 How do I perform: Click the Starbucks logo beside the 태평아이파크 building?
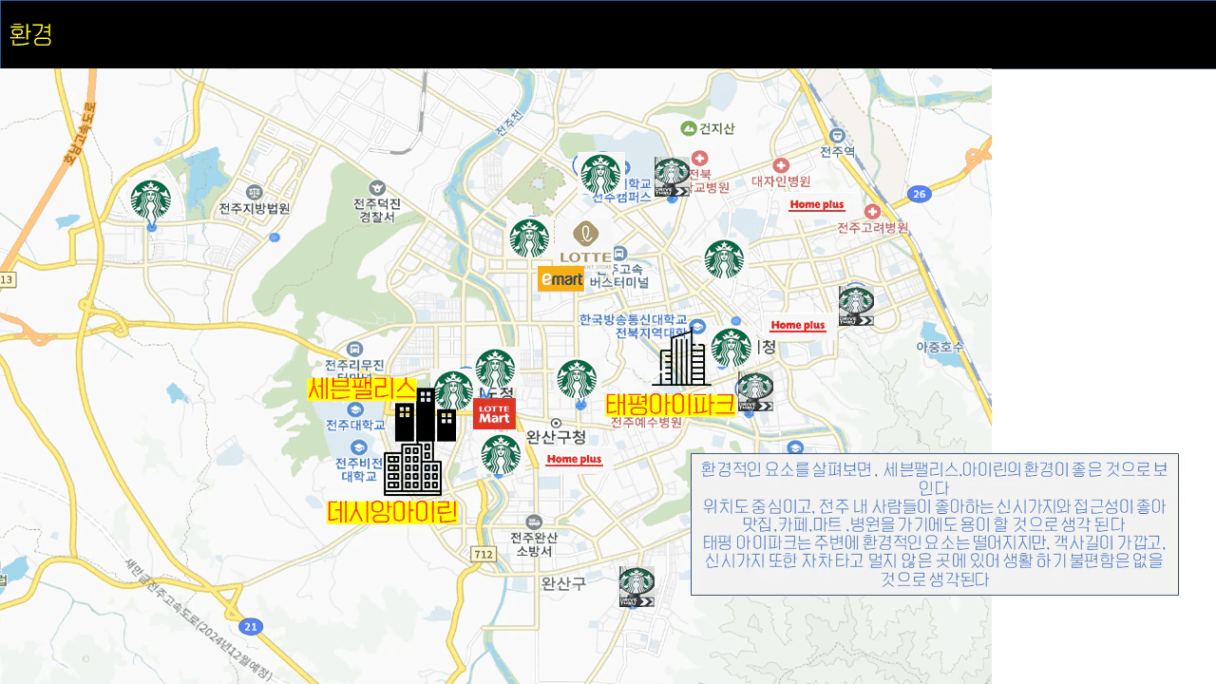[731, 349]
